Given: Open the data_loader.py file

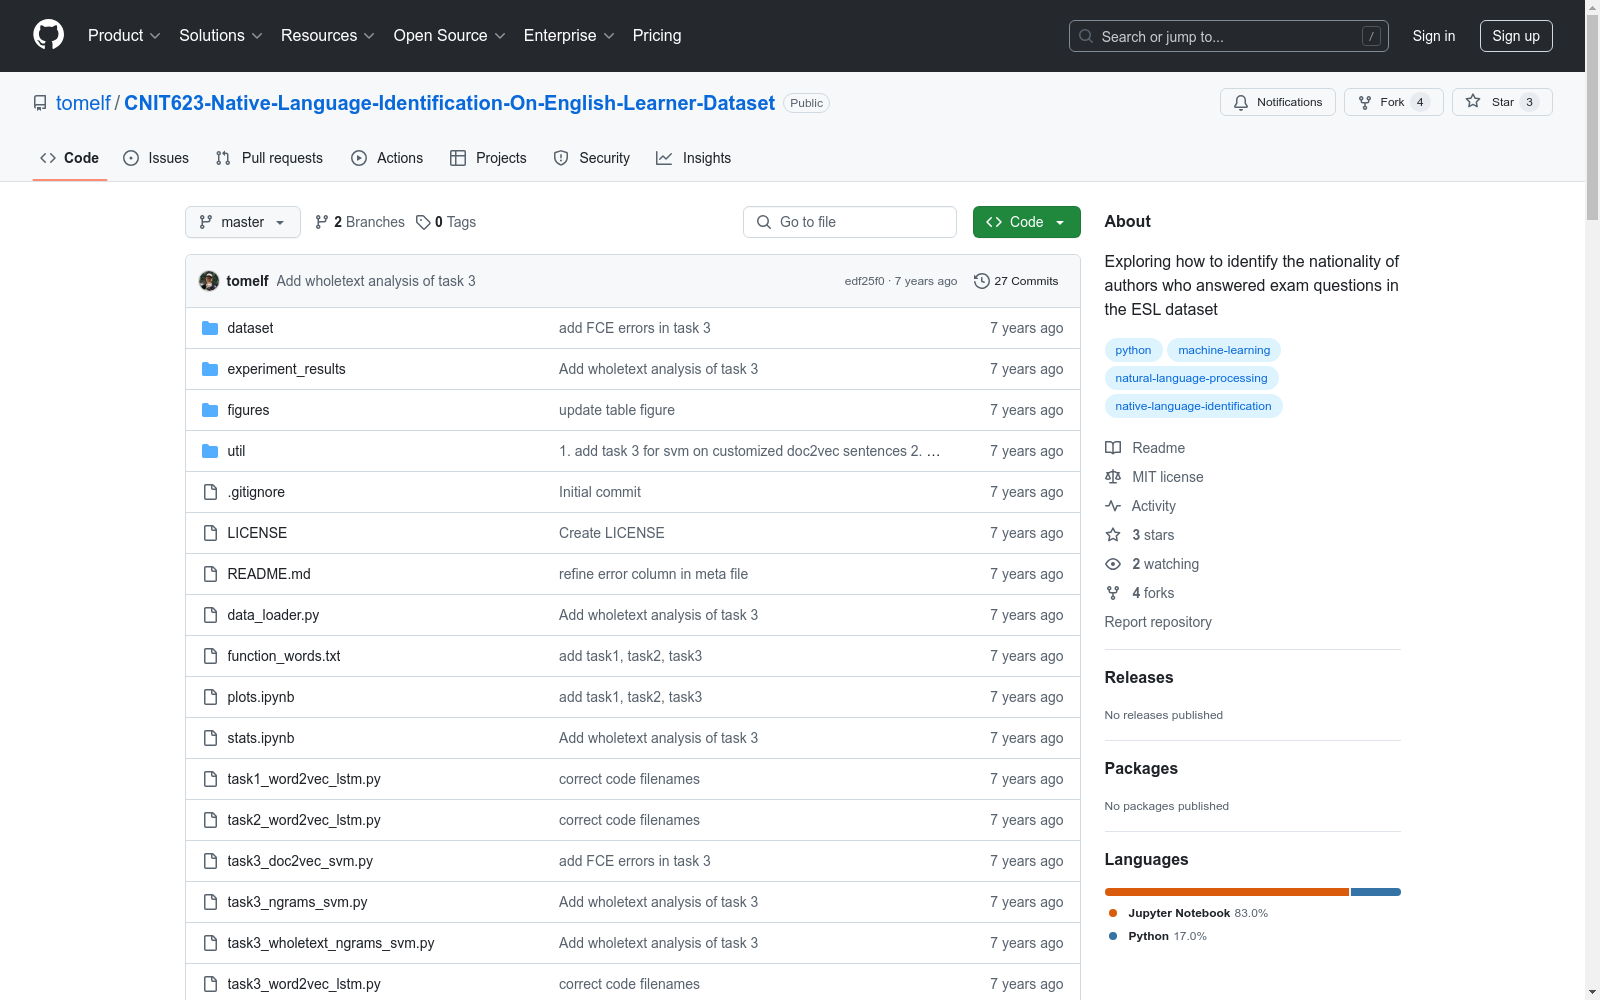Looking at the screenshot, I should [x=273, y=615].
